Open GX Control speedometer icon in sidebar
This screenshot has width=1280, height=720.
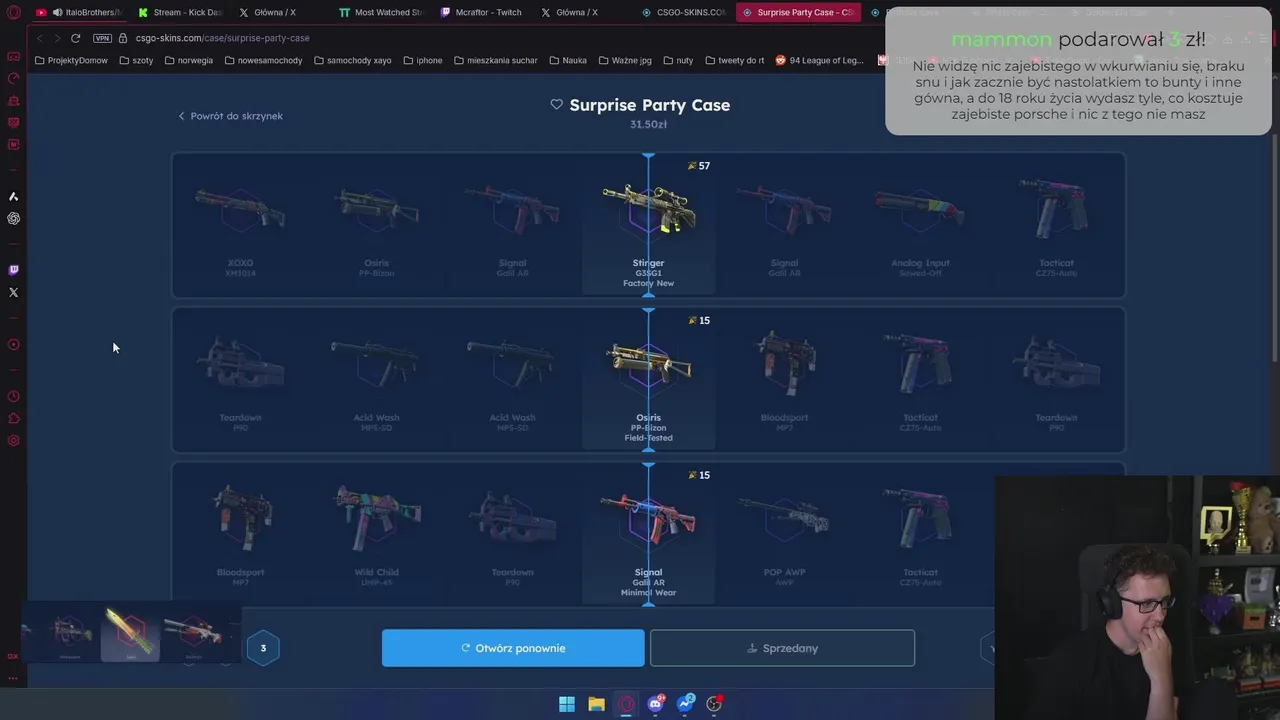pyautogui.click(x=13, y=78)
